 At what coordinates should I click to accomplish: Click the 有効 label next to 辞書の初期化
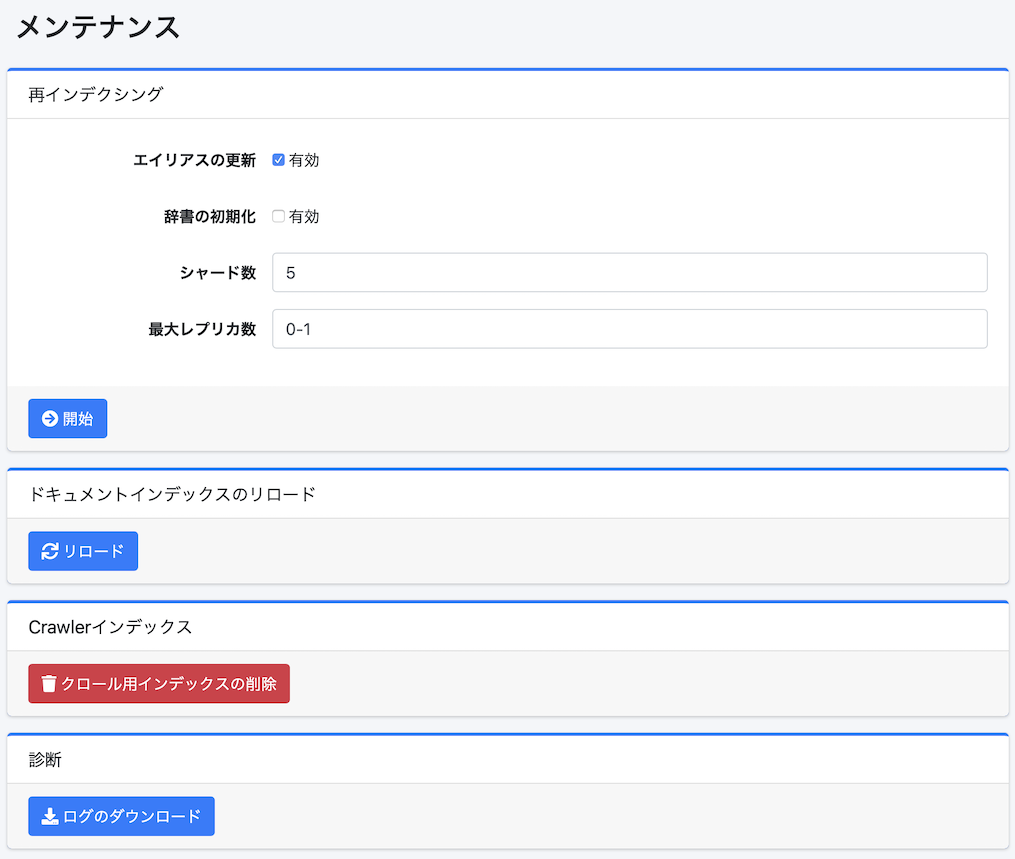(304, 217)
